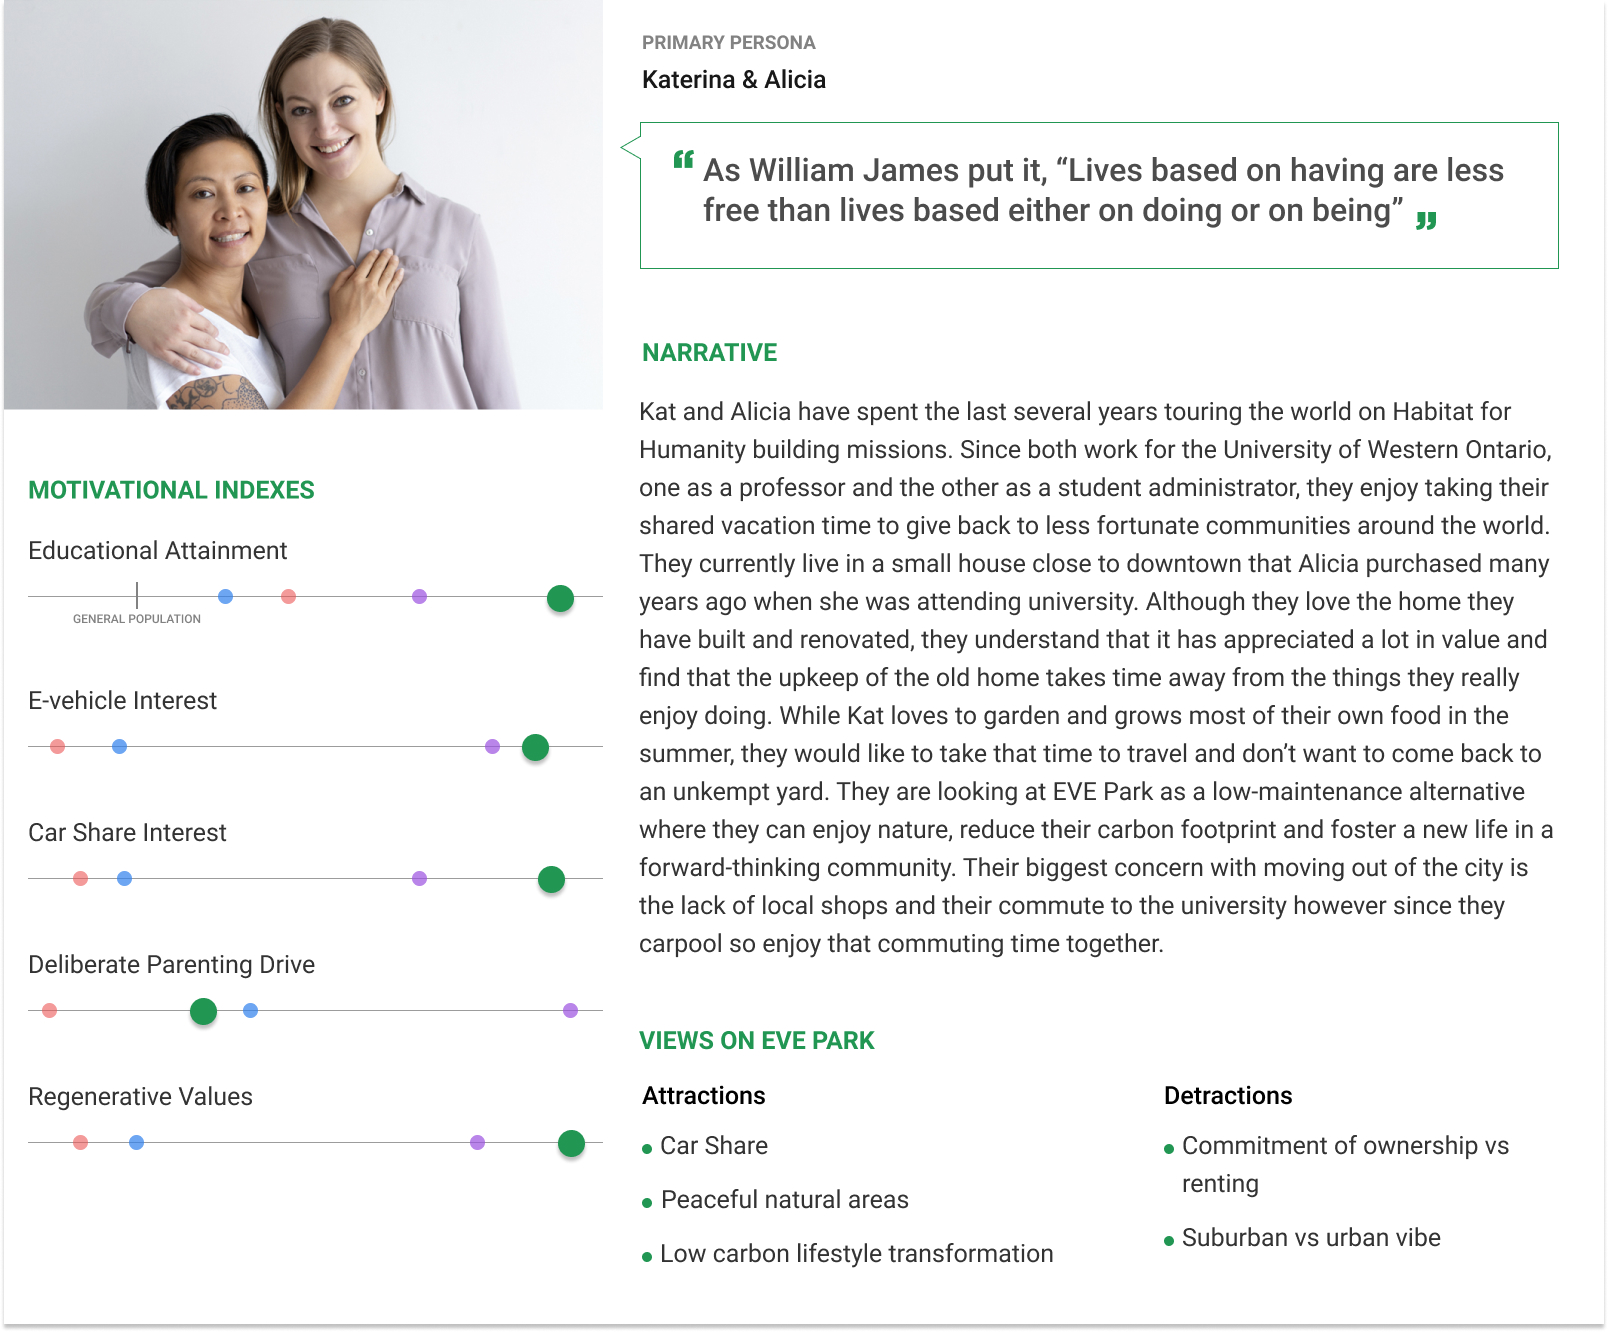Screen dimensions: 1608x1332
Task: Click the General Population tick marker
Action: 137,596
